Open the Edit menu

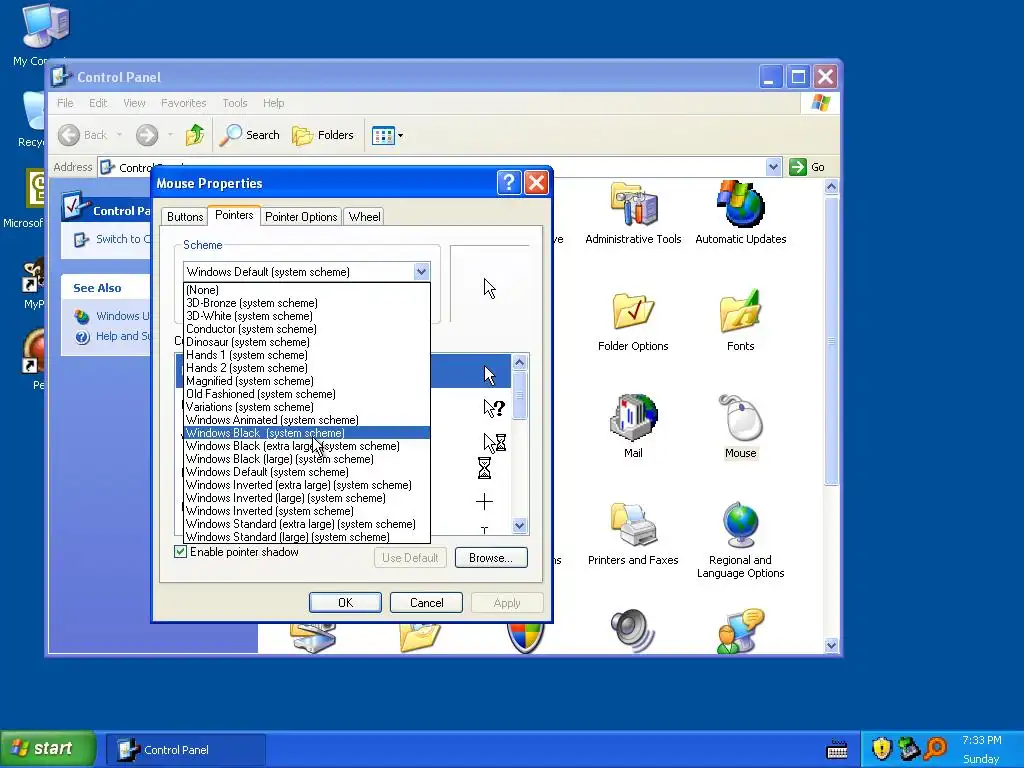point(98,103)
